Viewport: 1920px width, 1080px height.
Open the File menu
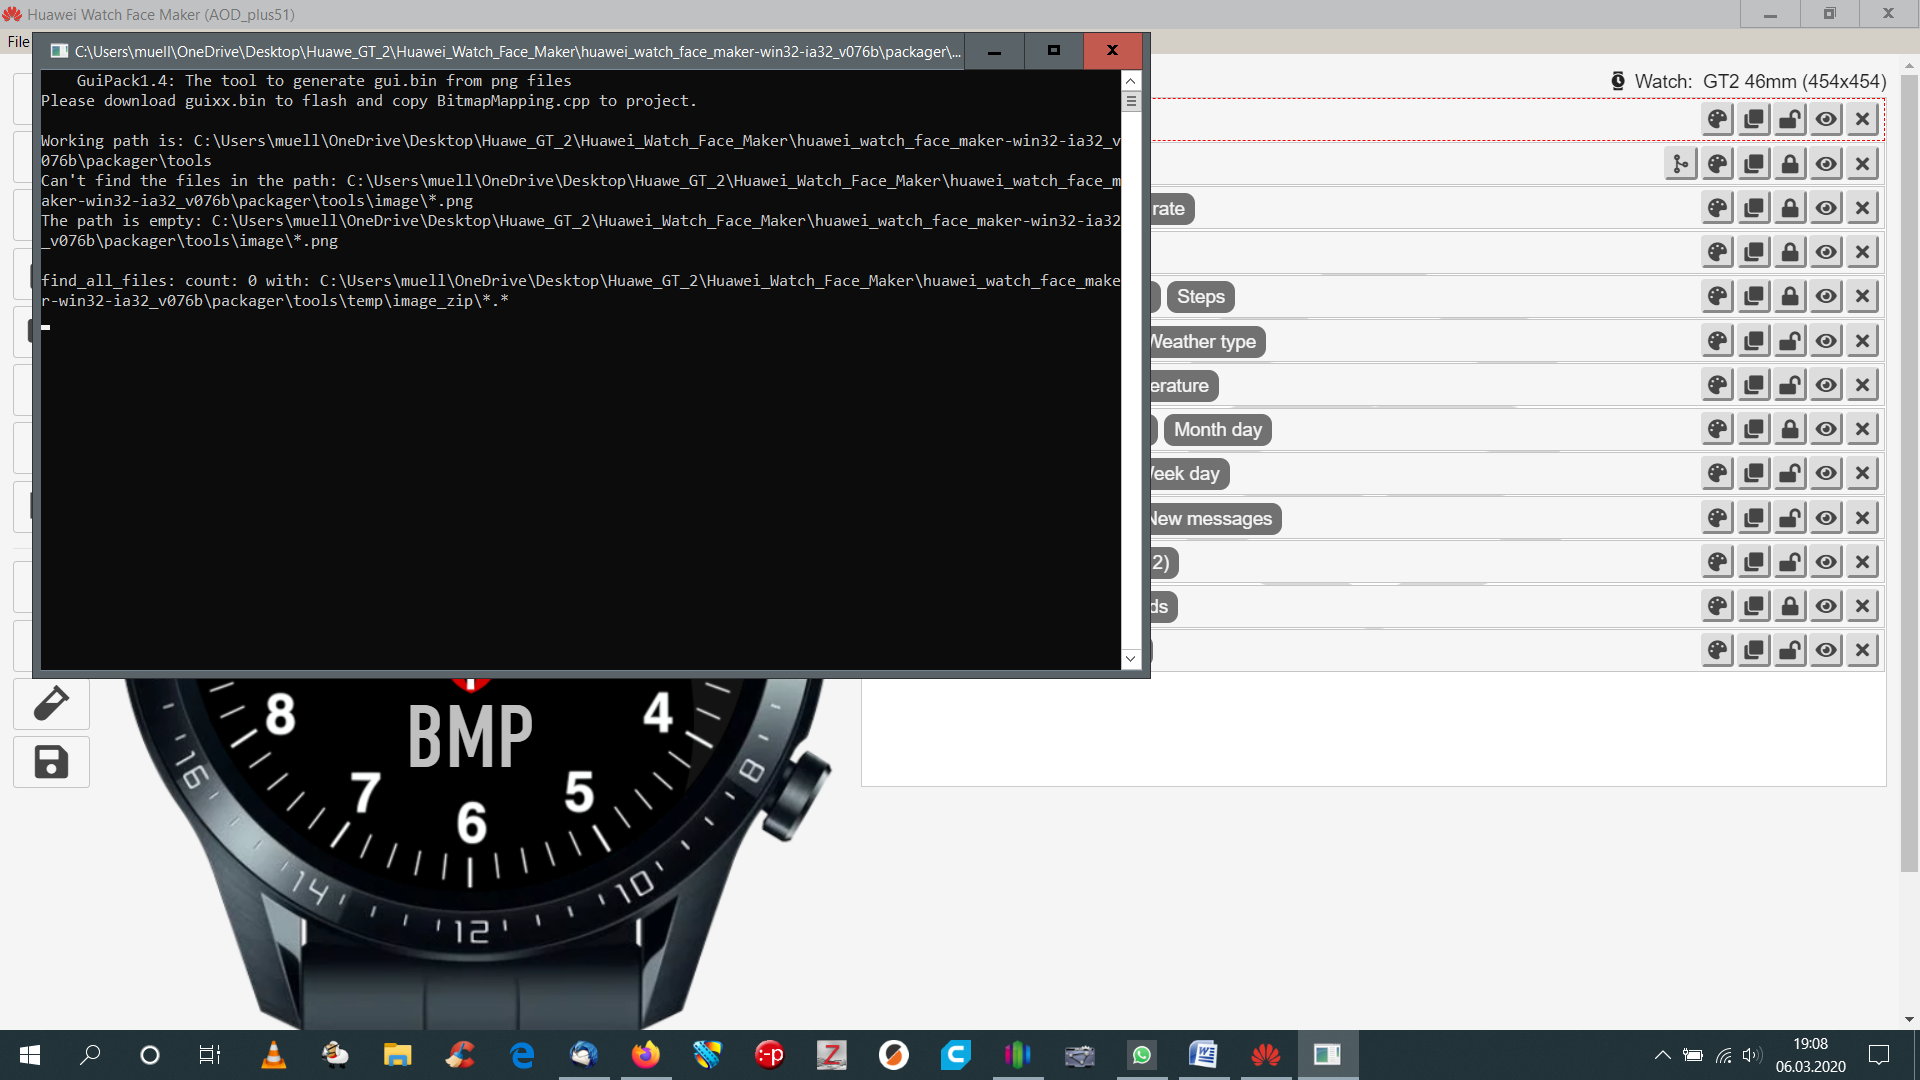[18, 41]
